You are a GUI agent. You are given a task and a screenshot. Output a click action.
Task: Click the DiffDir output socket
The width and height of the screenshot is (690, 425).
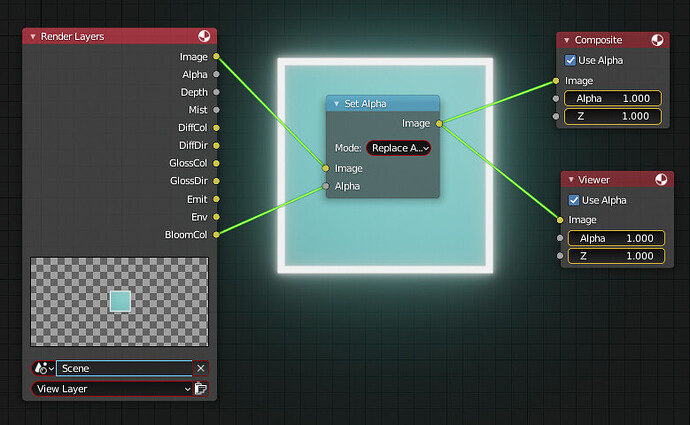pos(216,145)
